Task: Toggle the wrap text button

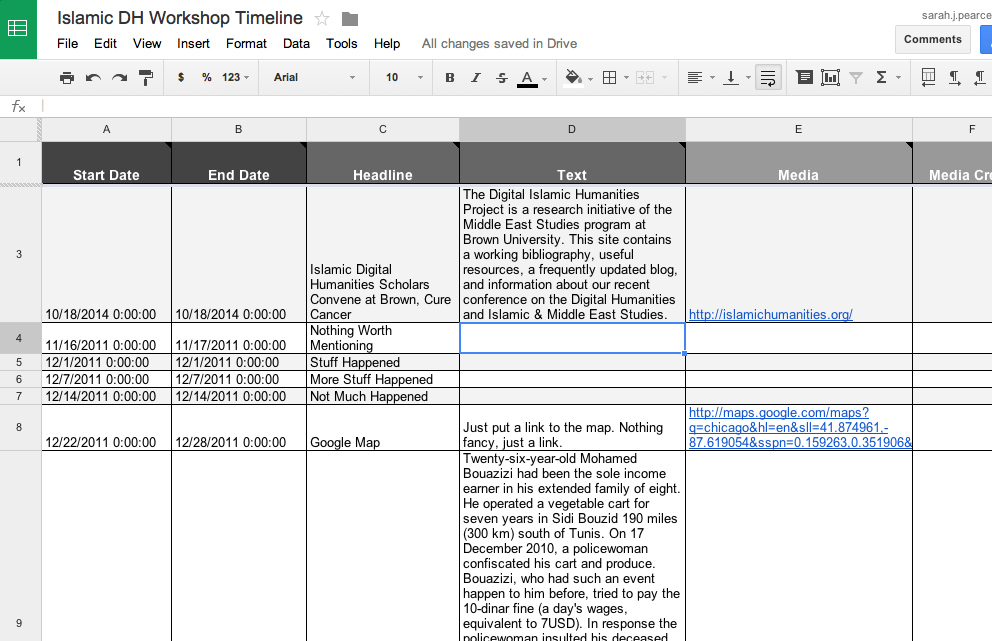Action: [x=768, y=78]
